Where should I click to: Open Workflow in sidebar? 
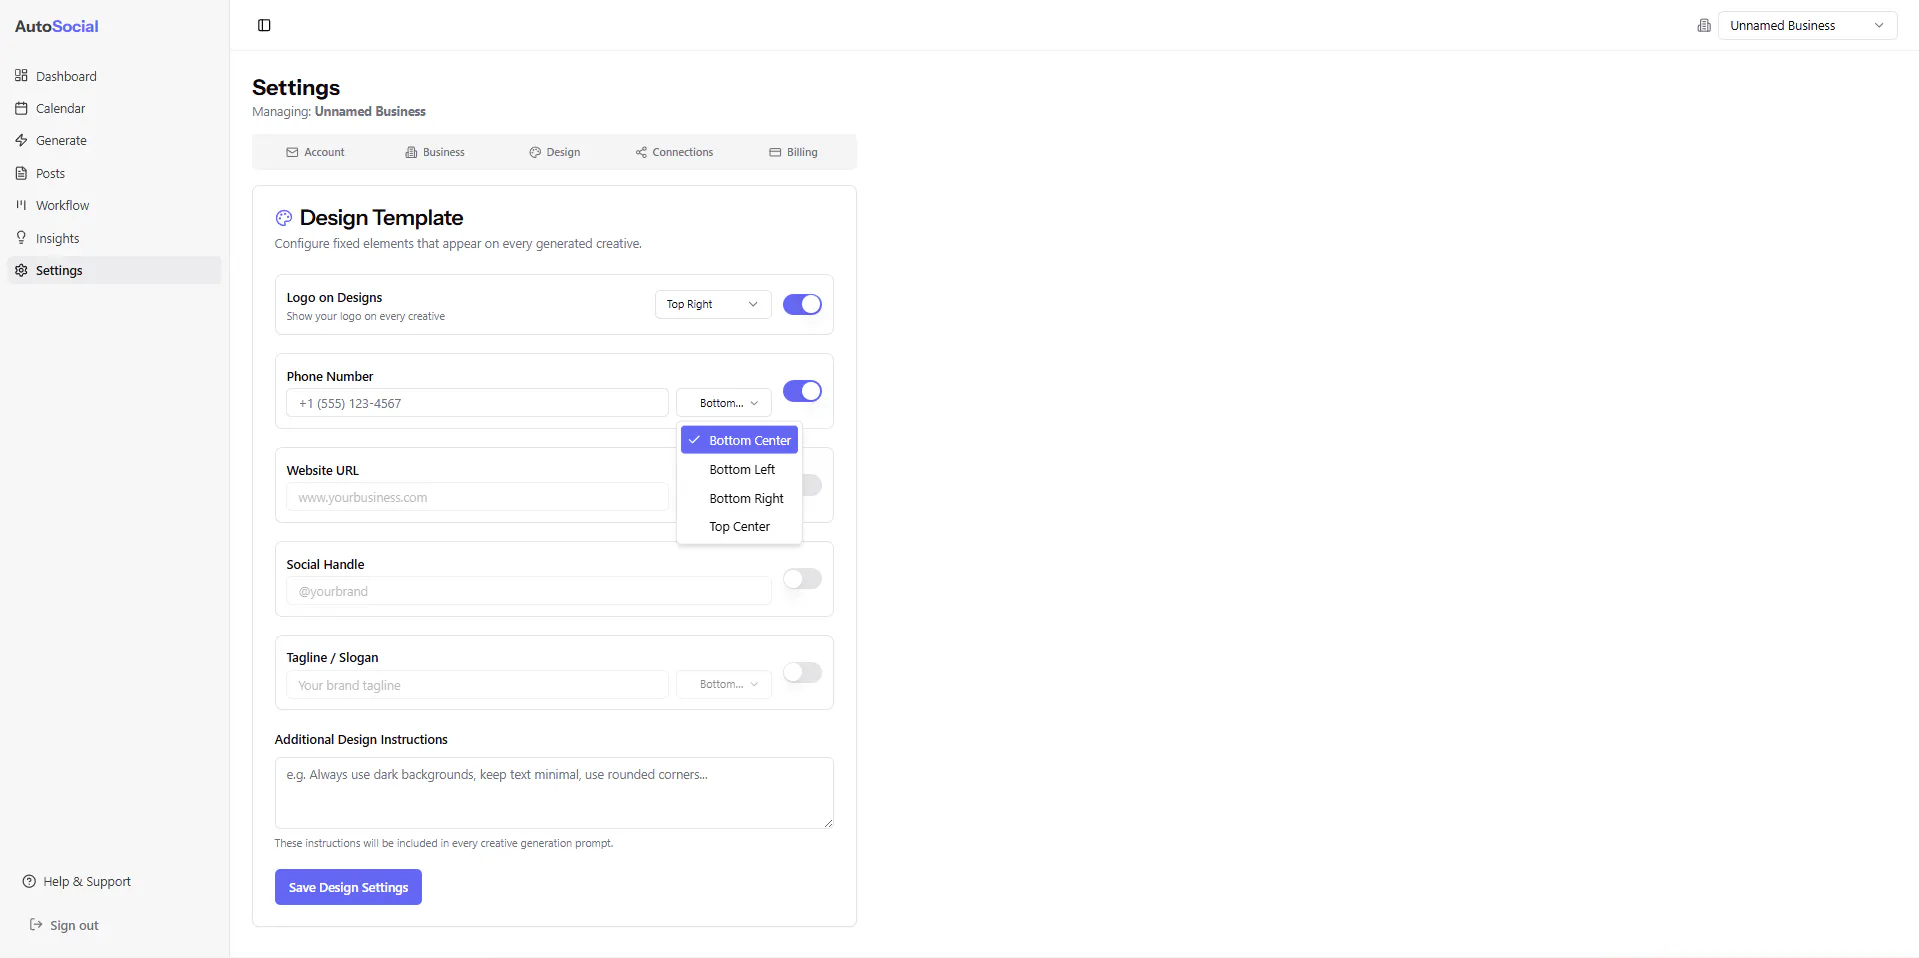tap(114, 205)
